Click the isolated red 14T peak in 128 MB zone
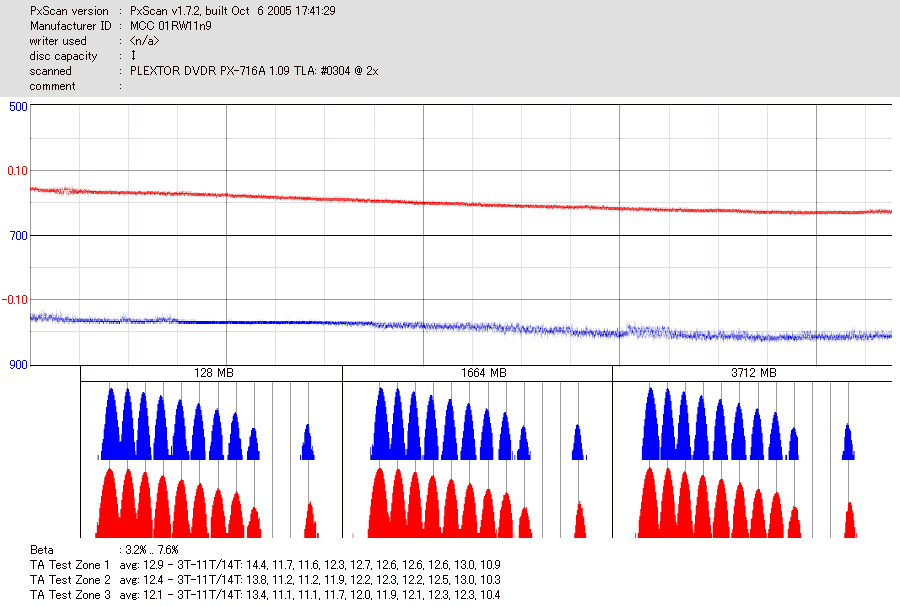Image resolution: width=900 pixels, height=607 pixels. coord(311,520)
